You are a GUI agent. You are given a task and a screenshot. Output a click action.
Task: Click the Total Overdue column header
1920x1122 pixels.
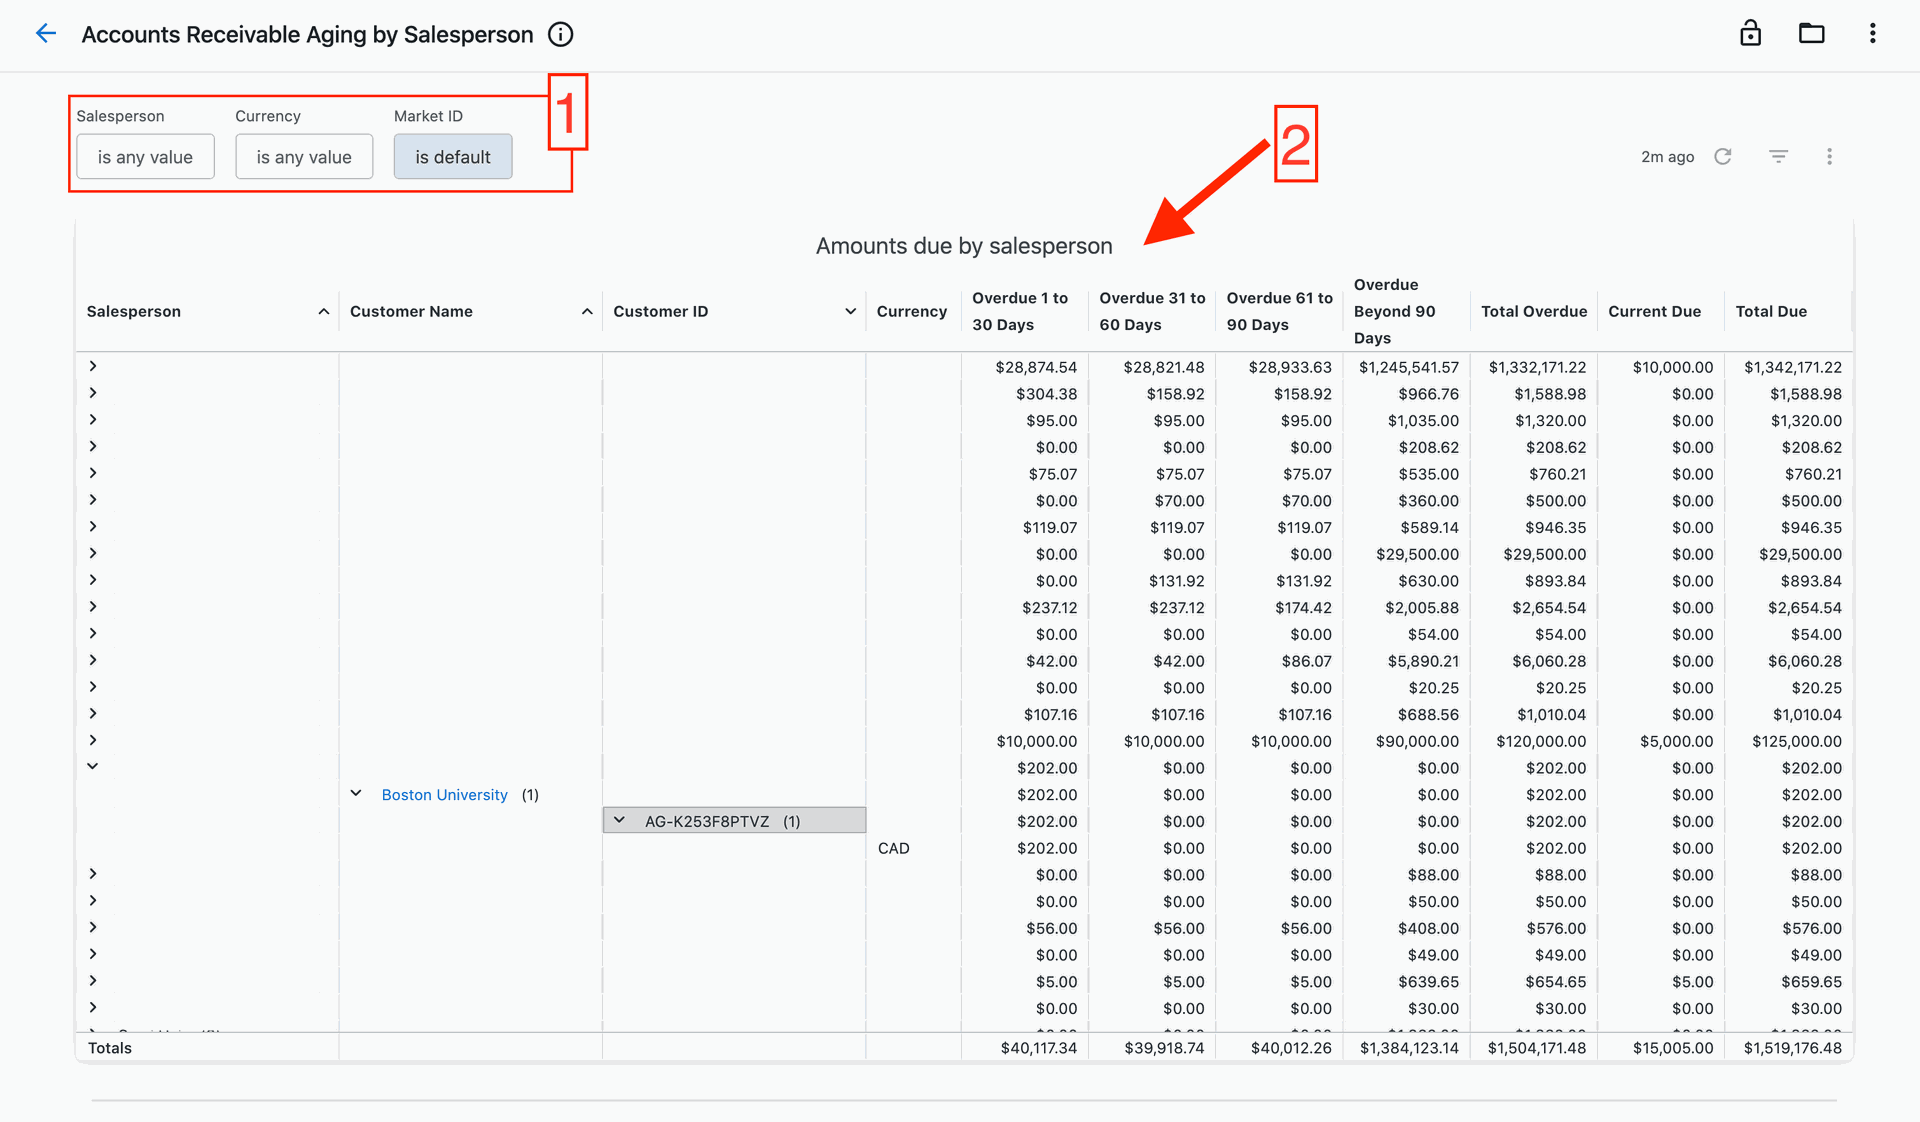pos(1534,312)
